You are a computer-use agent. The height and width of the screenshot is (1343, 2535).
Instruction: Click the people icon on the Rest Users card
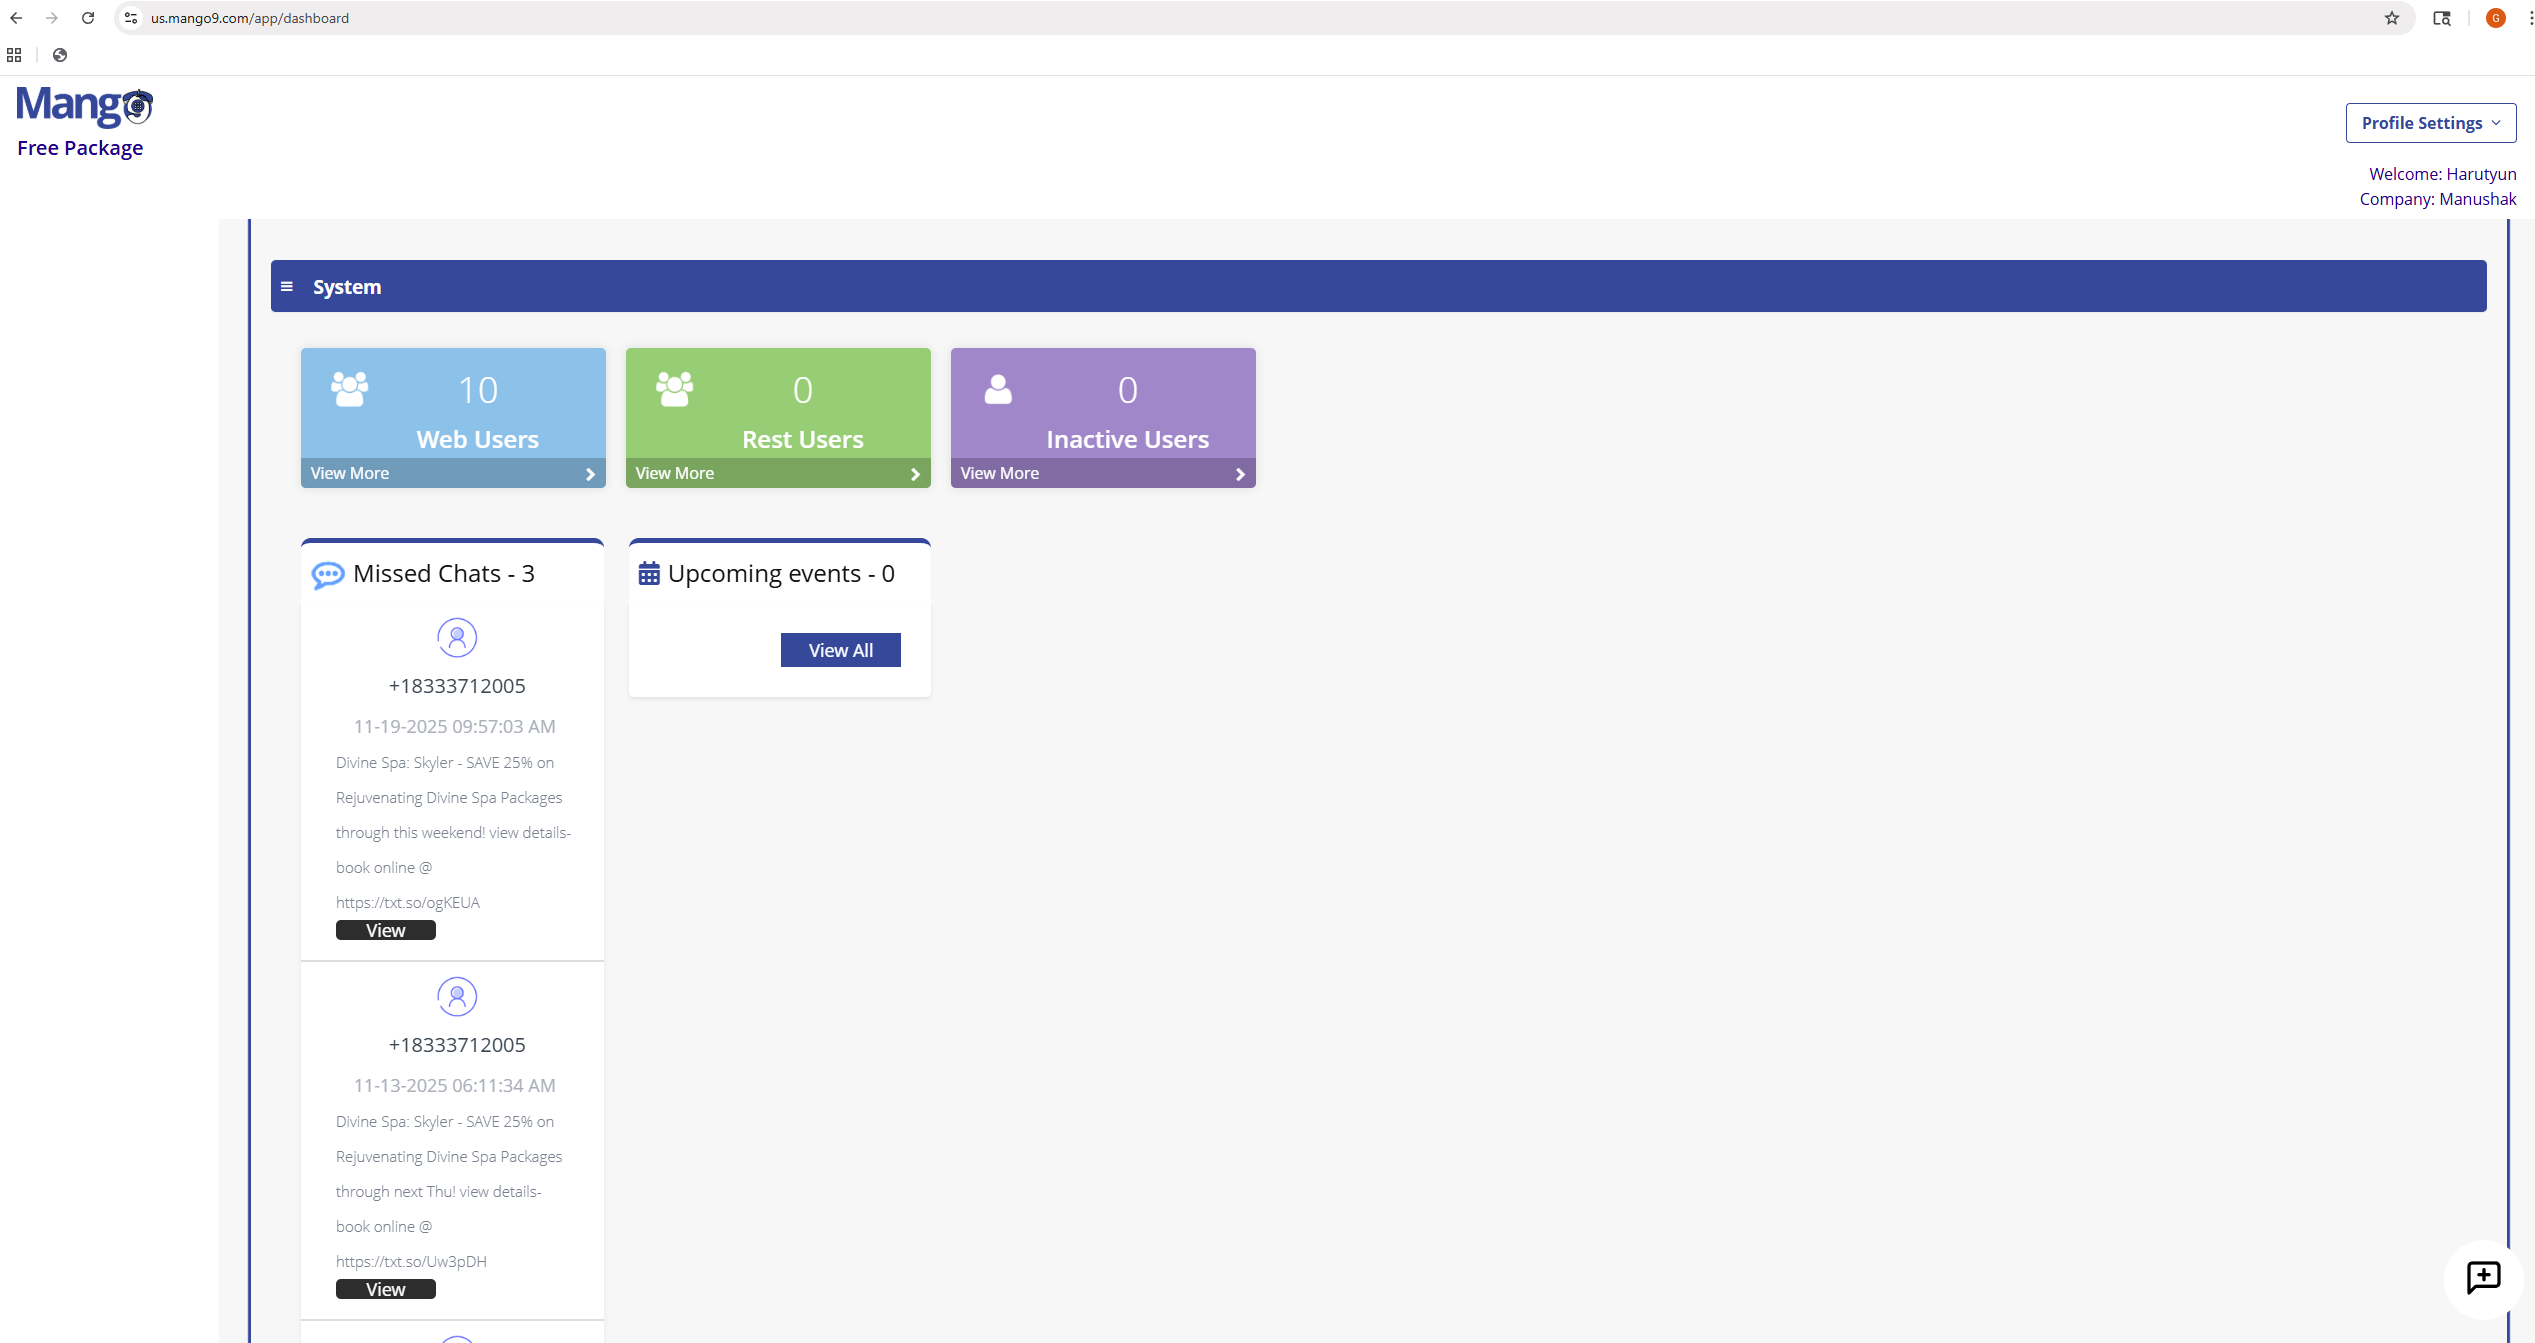pyautogui.click(x=674, y=389)
